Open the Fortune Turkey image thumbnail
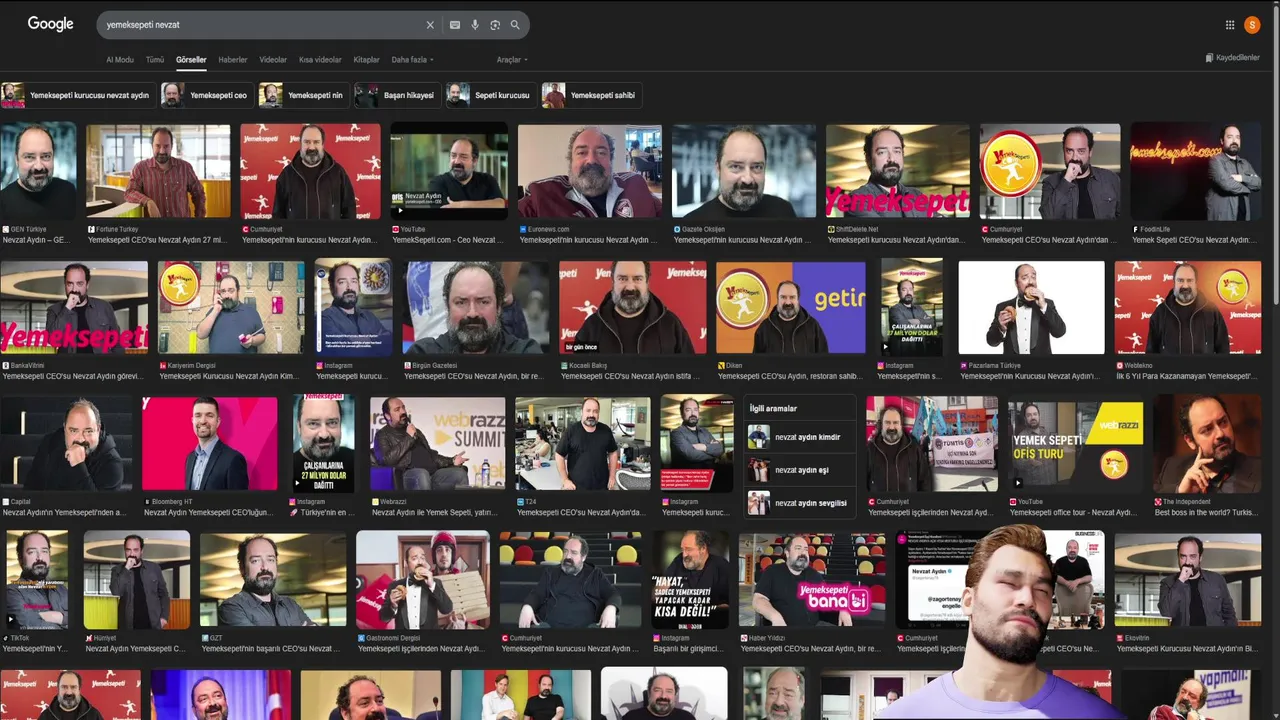 click(x=158, y=170)
